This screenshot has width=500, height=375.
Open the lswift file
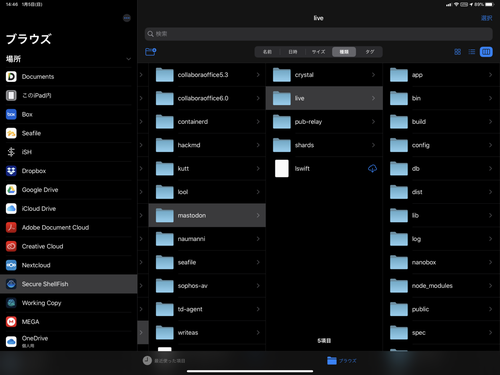(324, 169)
